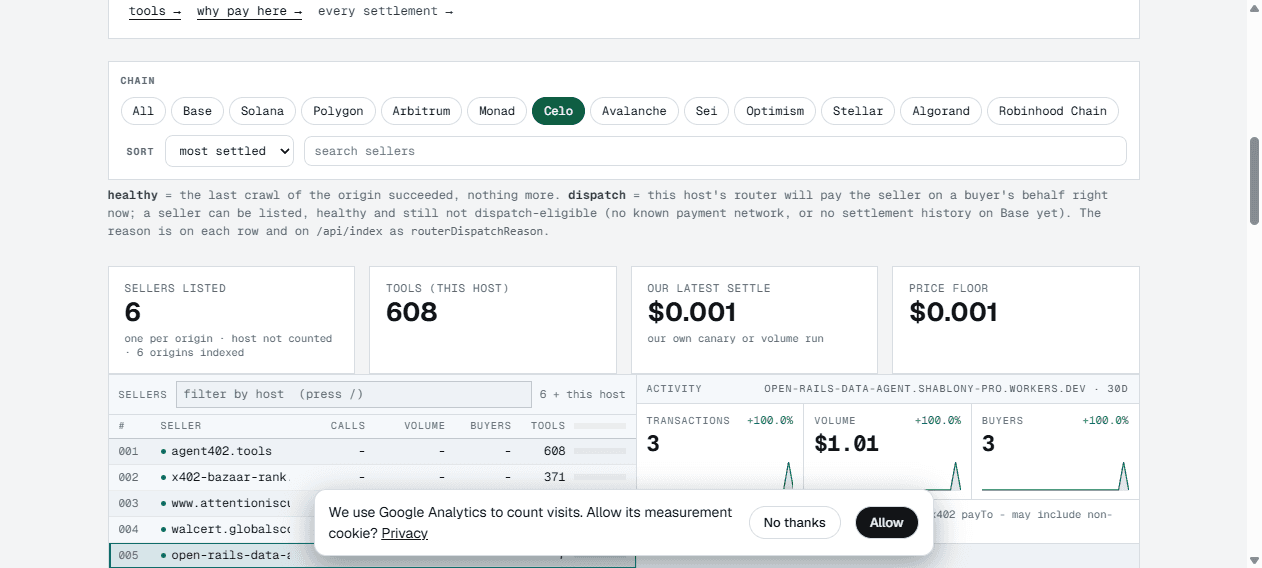Click the TOOLS (THIS HOST) stat card
Image resolution: width=1262 pixels, height=568 pixels.
point(493,320)
